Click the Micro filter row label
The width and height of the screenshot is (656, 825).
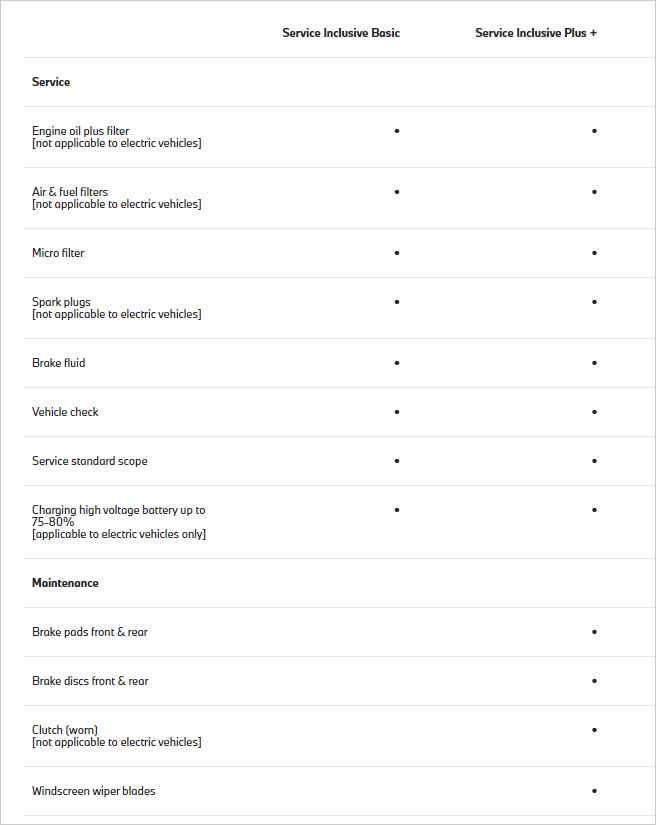(x=58, y=253)
